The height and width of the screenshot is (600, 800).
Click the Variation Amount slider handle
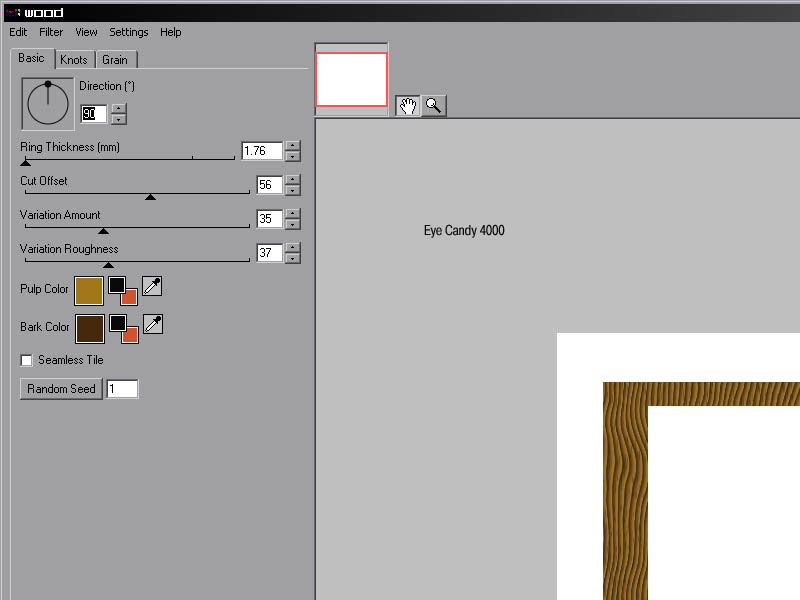click(104, 231)
